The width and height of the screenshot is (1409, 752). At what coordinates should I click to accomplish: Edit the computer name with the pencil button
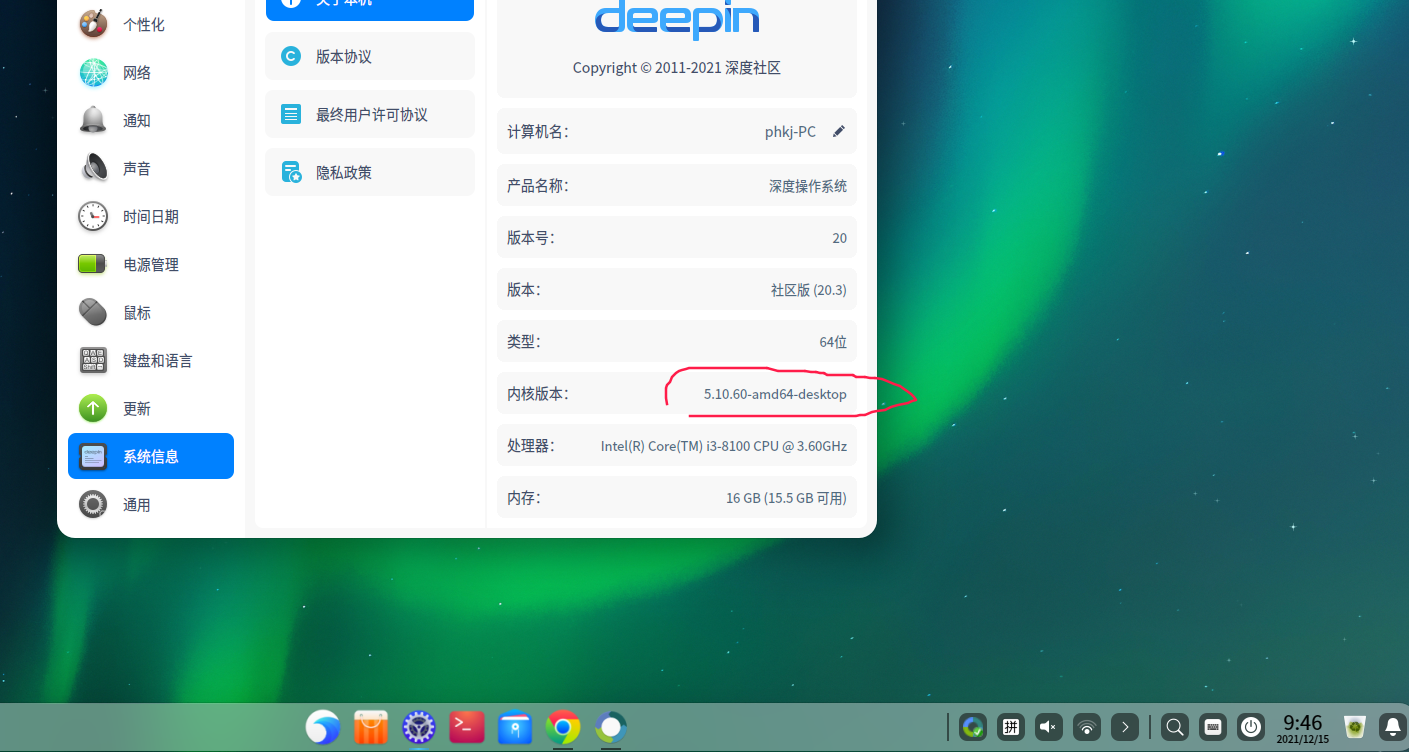pos(839,130)
